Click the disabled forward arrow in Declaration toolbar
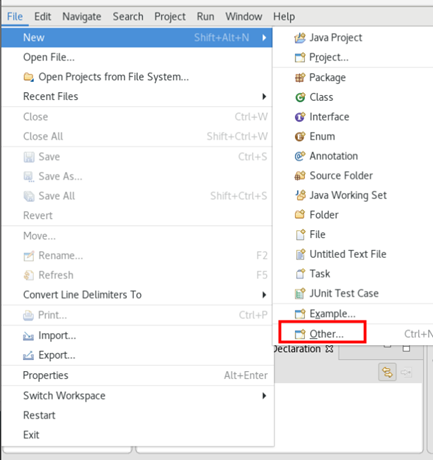 [x=406, y=372]
